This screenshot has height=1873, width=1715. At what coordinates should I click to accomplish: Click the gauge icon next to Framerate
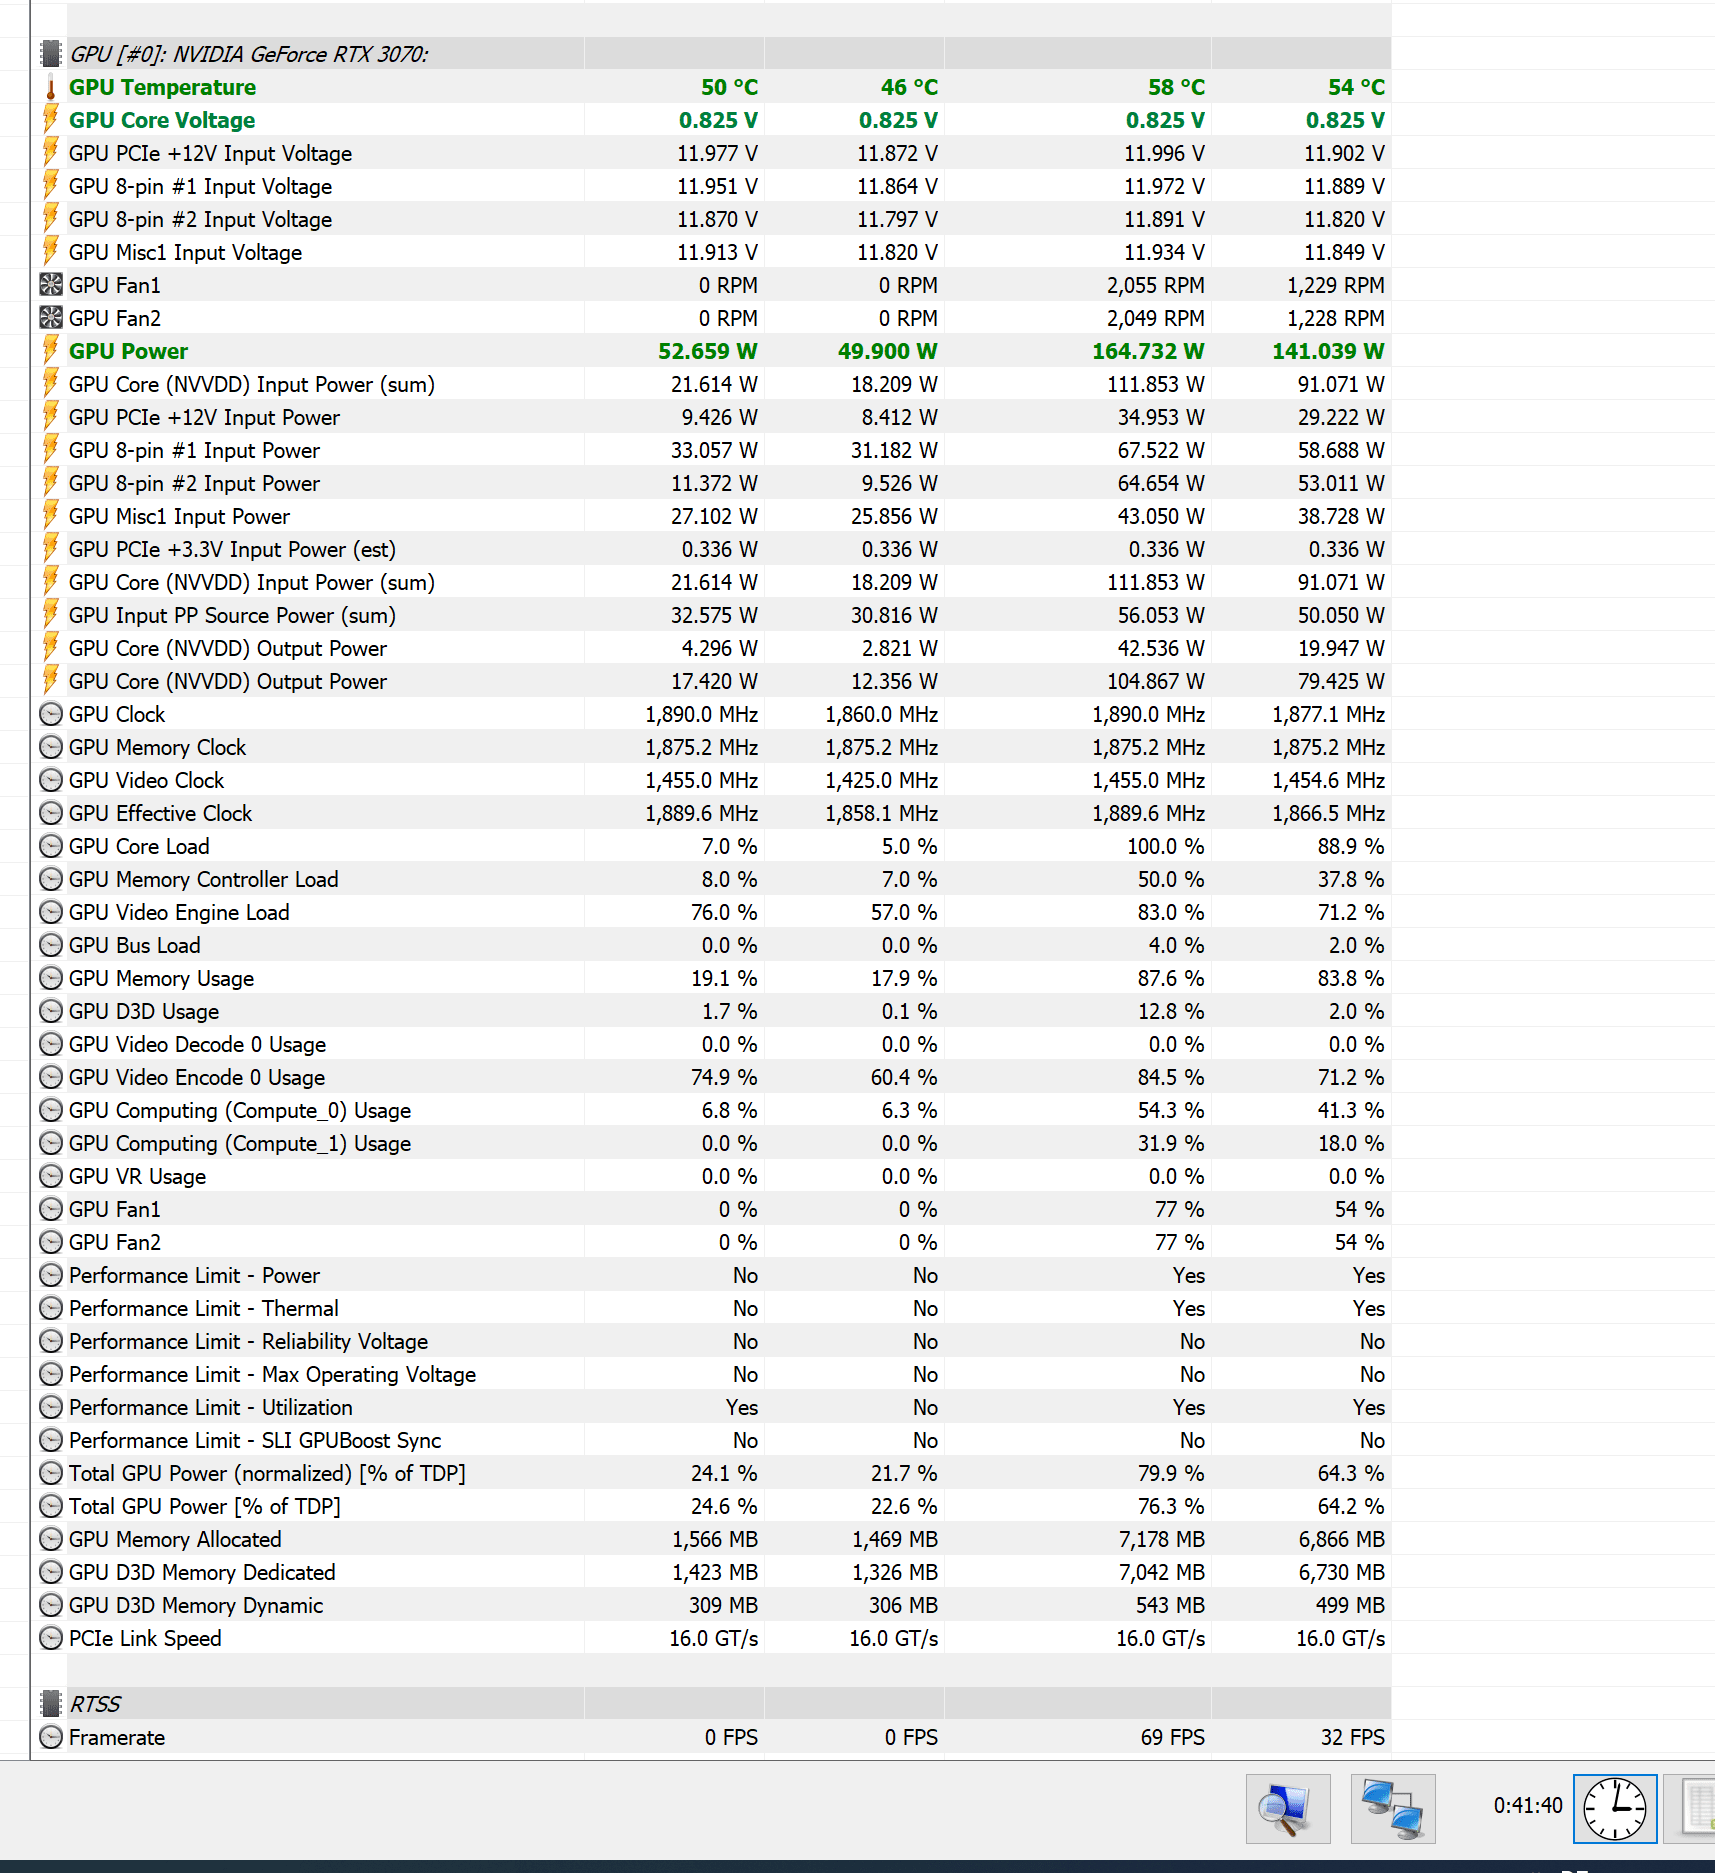[x=51, y=1737]
